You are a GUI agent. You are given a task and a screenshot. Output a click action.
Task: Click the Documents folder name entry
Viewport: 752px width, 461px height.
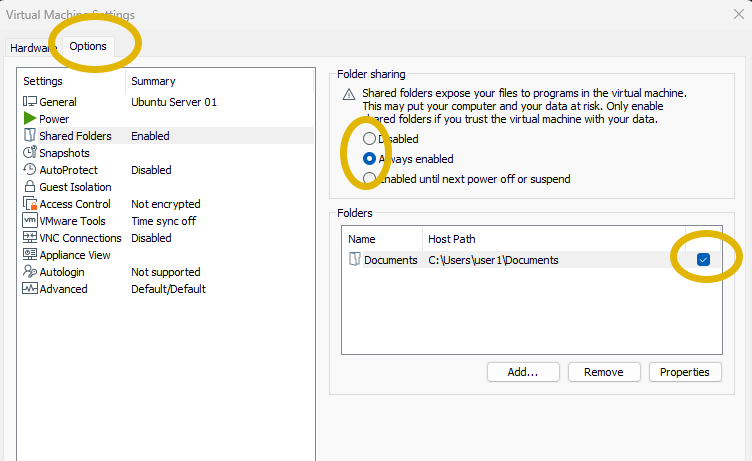pyautogui.click(x=391, y=260)
